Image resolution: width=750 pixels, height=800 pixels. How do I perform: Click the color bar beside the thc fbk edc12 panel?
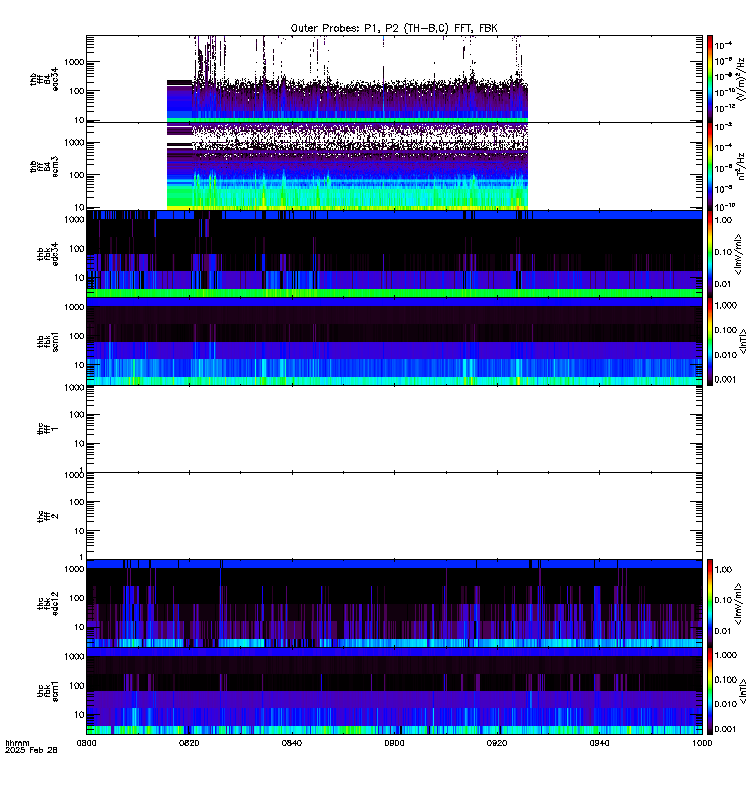coord(710,603)
